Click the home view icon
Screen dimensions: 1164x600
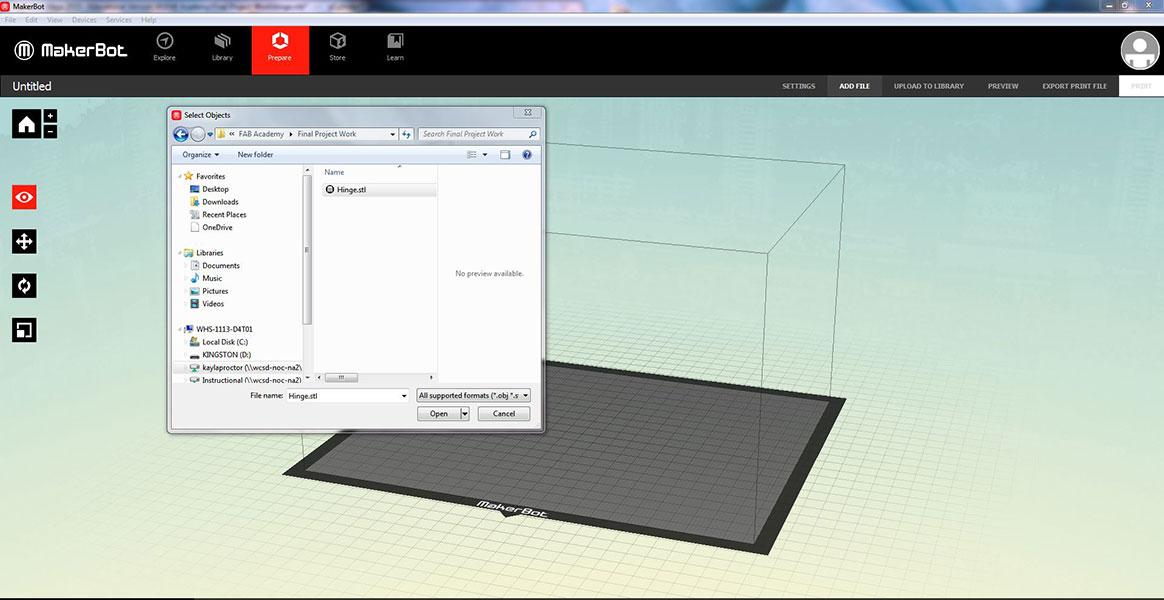(27, 124)
